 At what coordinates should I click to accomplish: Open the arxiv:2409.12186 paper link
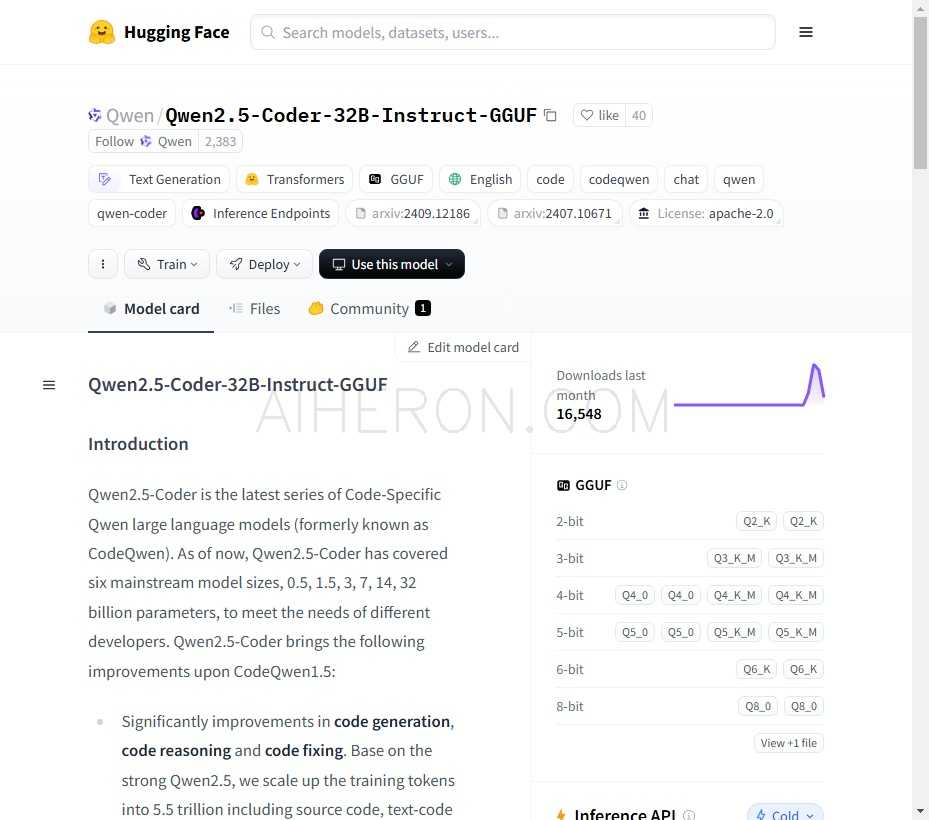click(413, 213)
